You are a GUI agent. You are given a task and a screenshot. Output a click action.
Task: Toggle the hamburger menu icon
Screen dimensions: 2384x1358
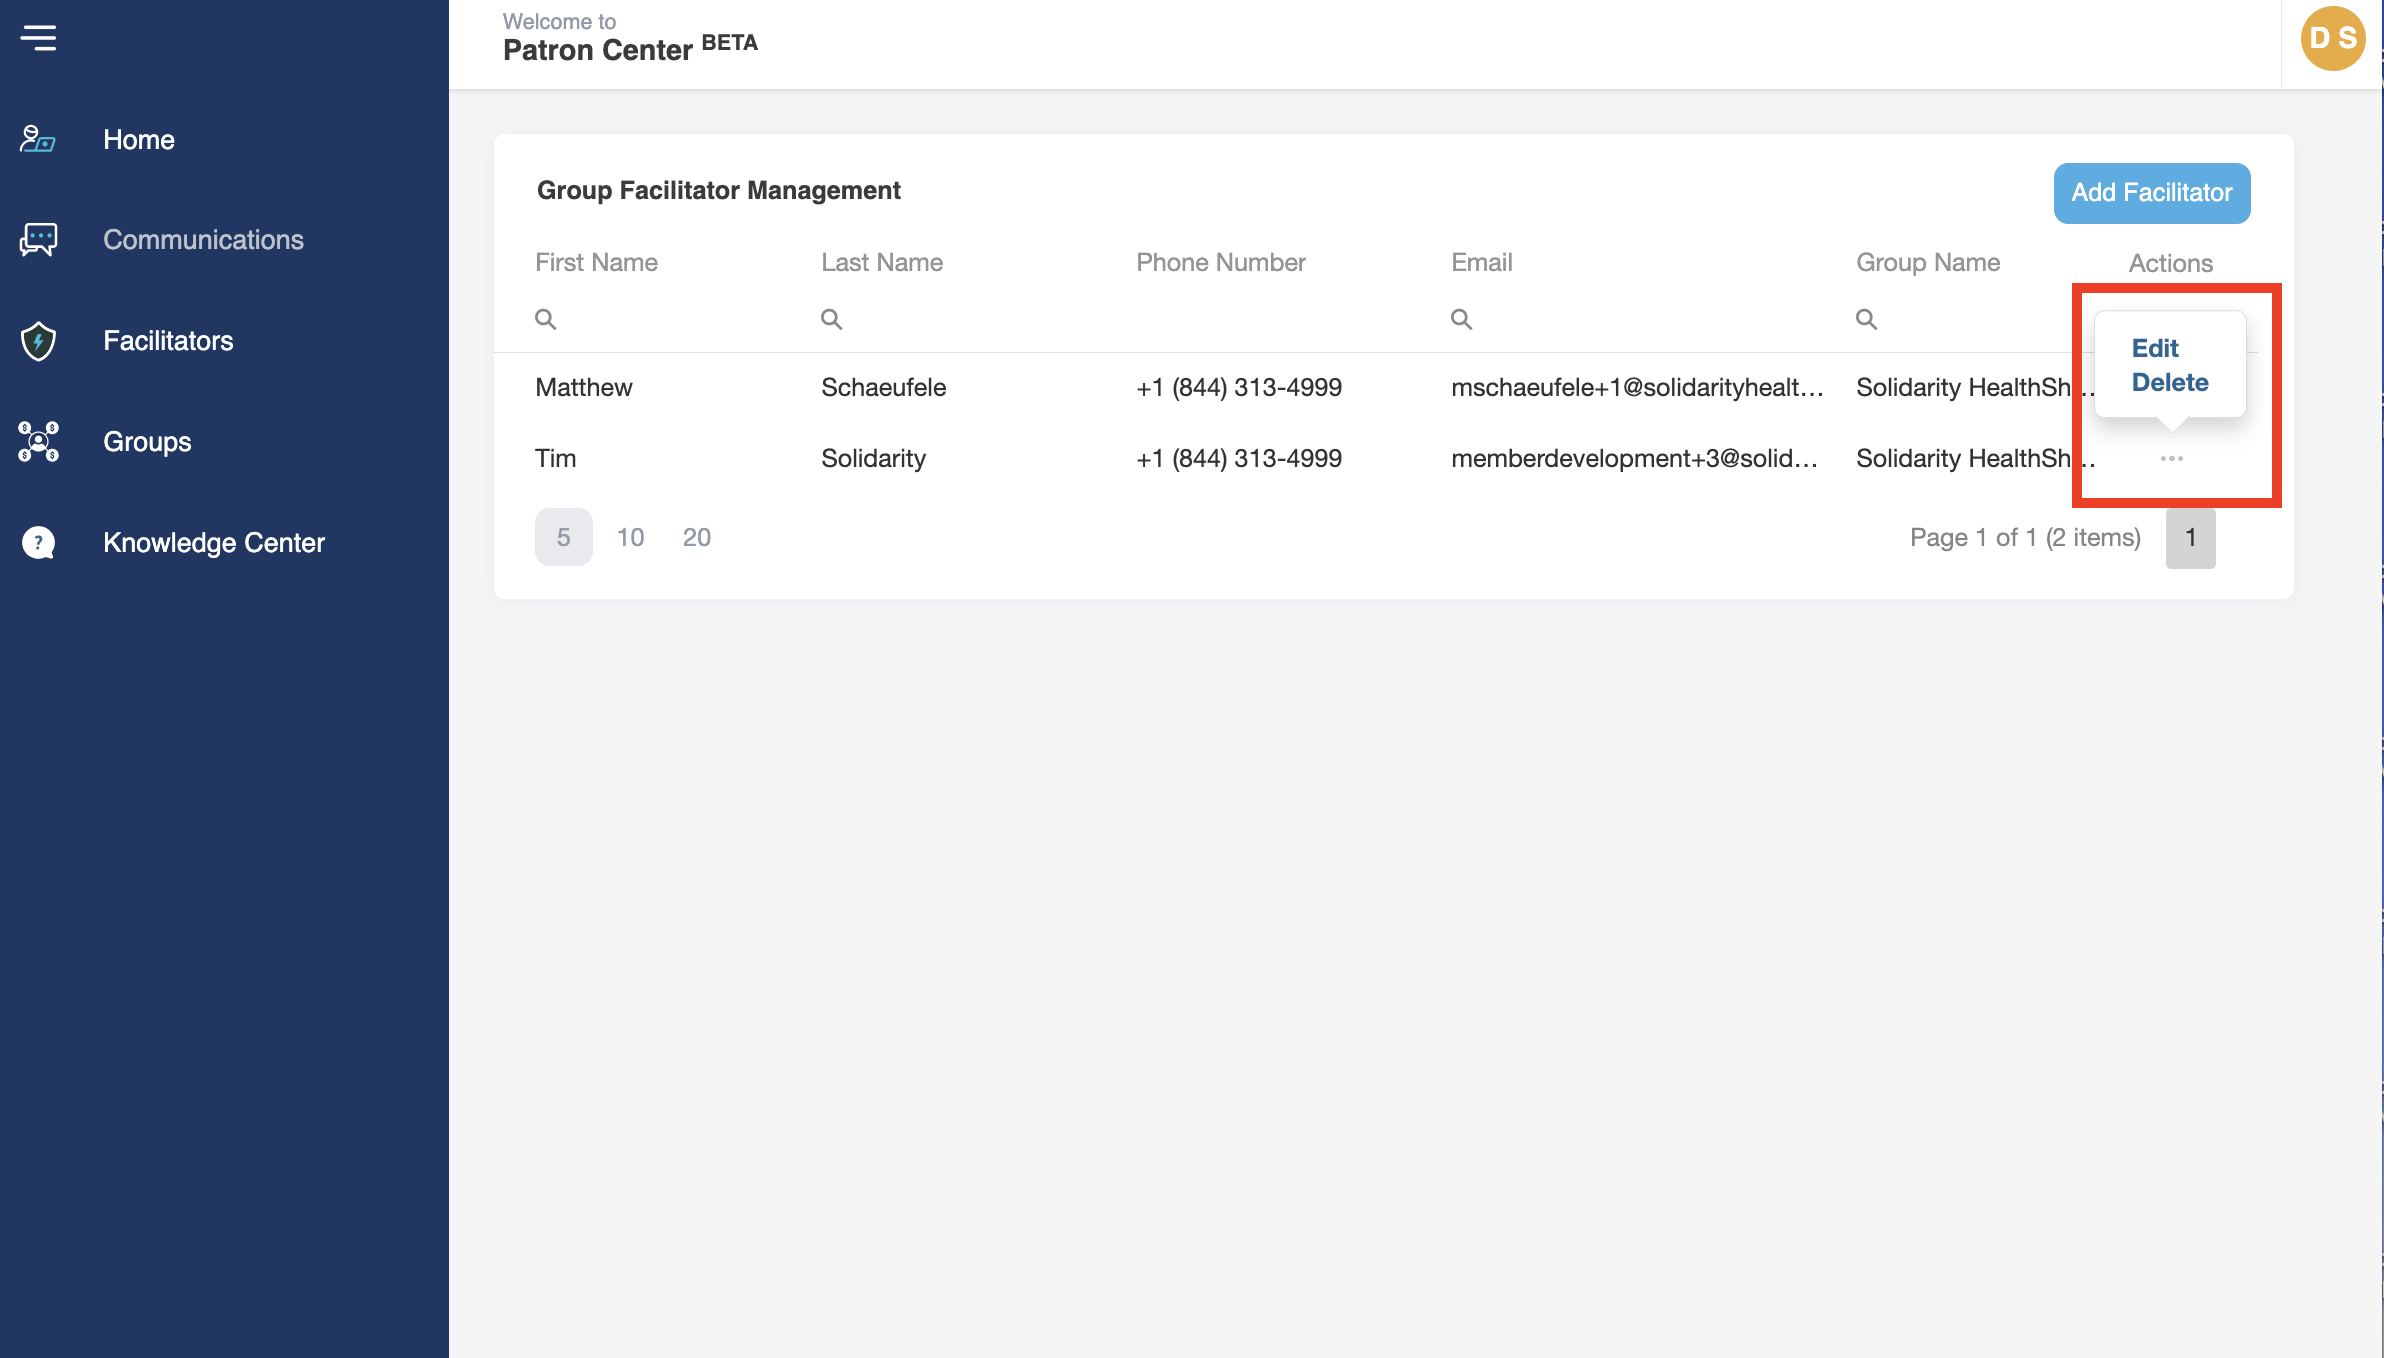[38, 38]
